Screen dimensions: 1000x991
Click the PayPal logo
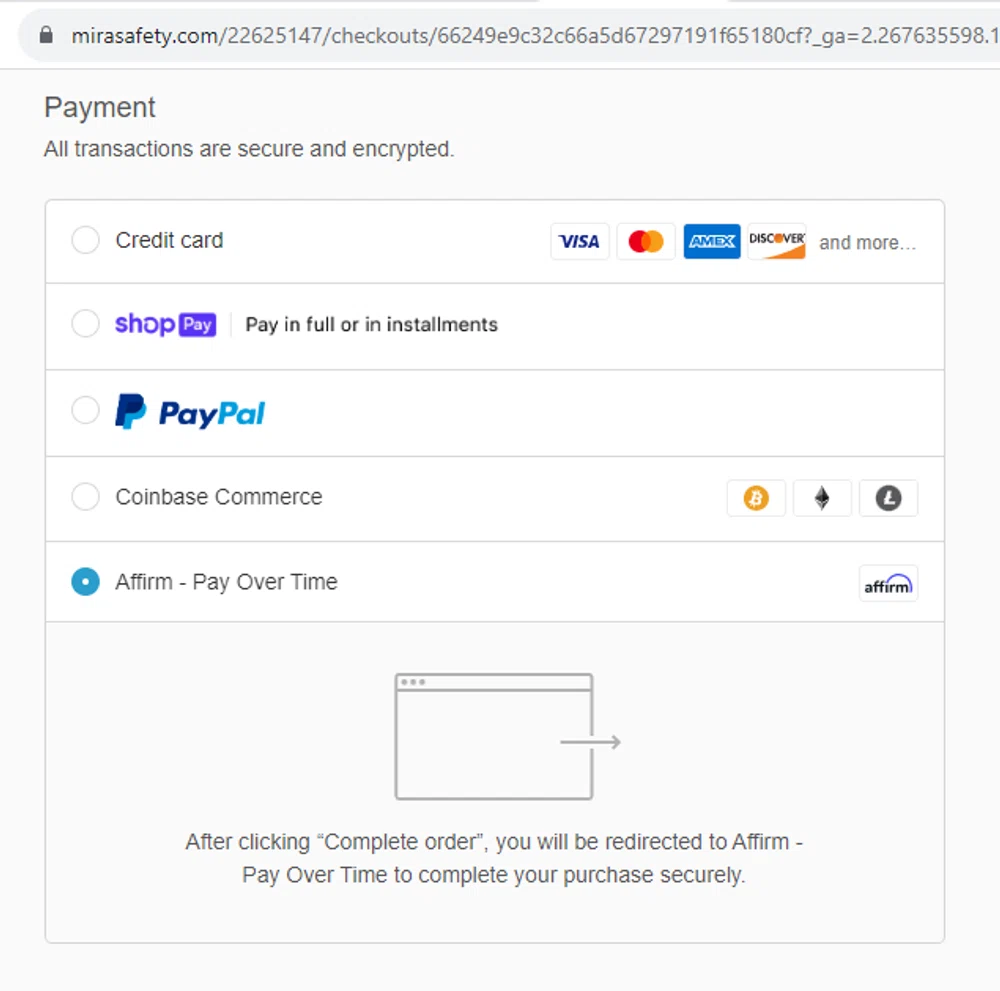[190, 410]
